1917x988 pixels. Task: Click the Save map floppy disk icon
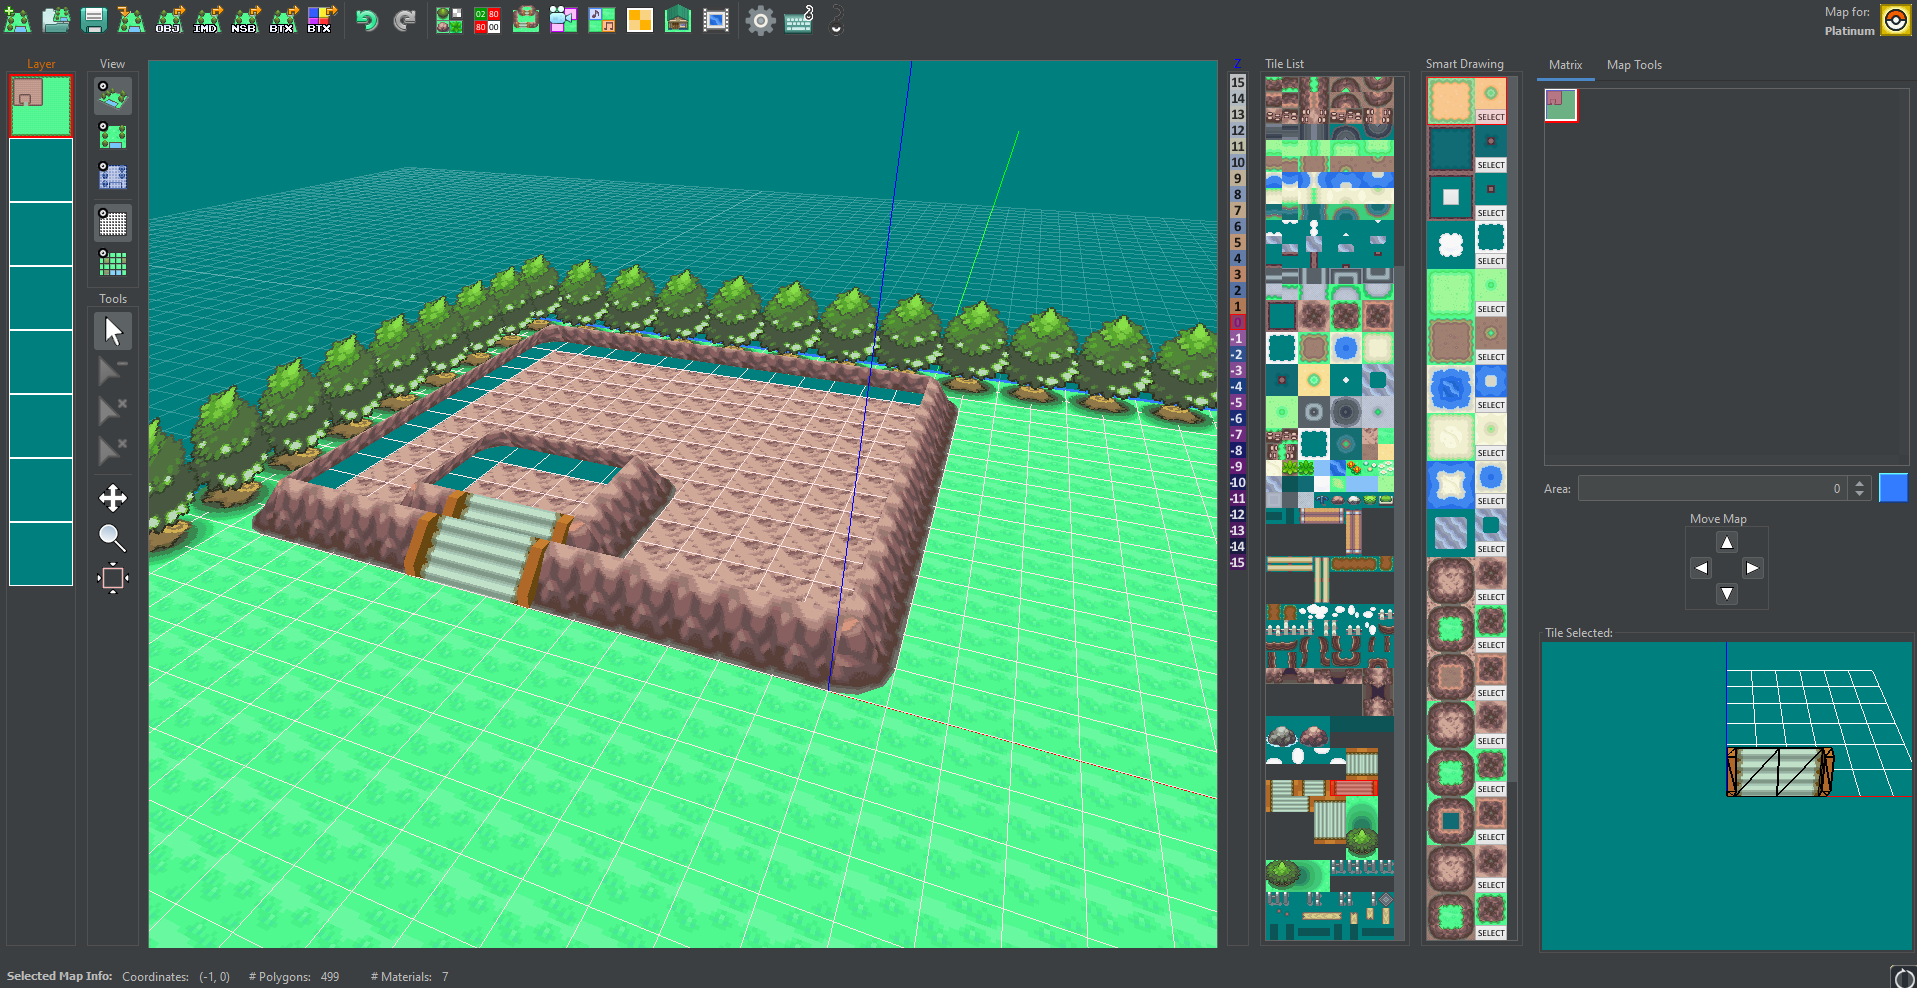click(x=94, y=20)
